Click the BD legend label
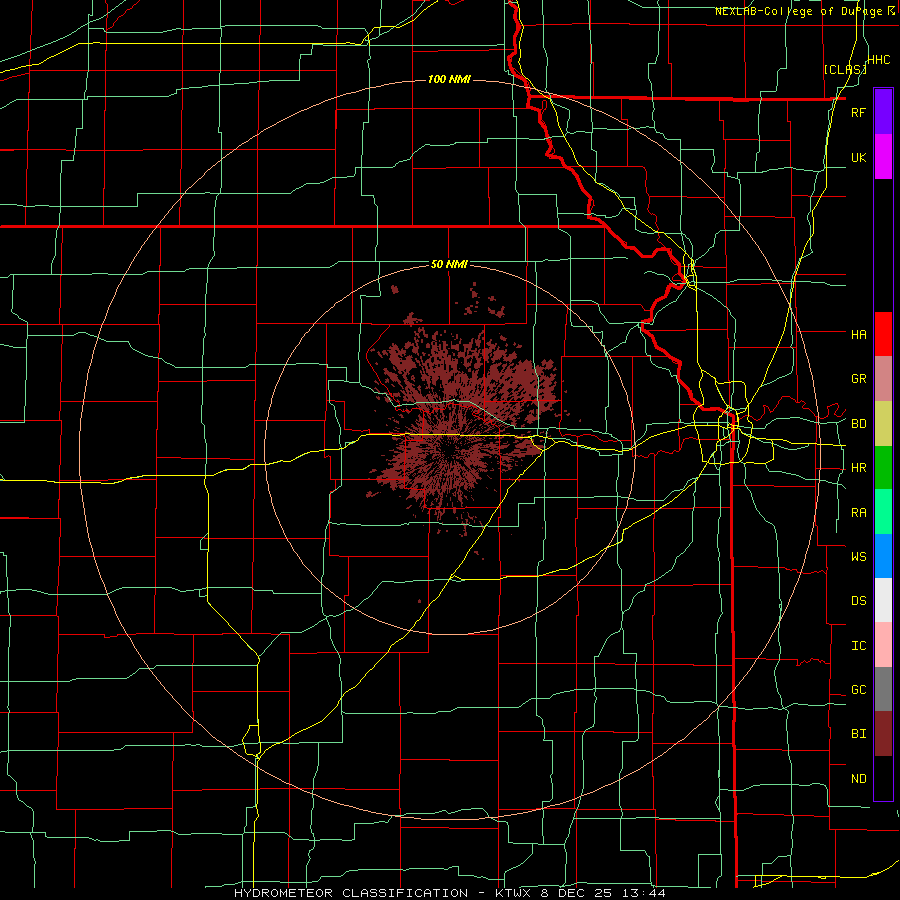900x900 pixels. click(x=858, y=424)
